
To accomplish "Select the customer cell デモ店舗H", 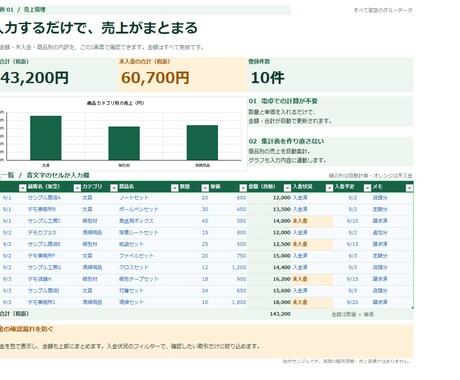I will pos(40,279).
